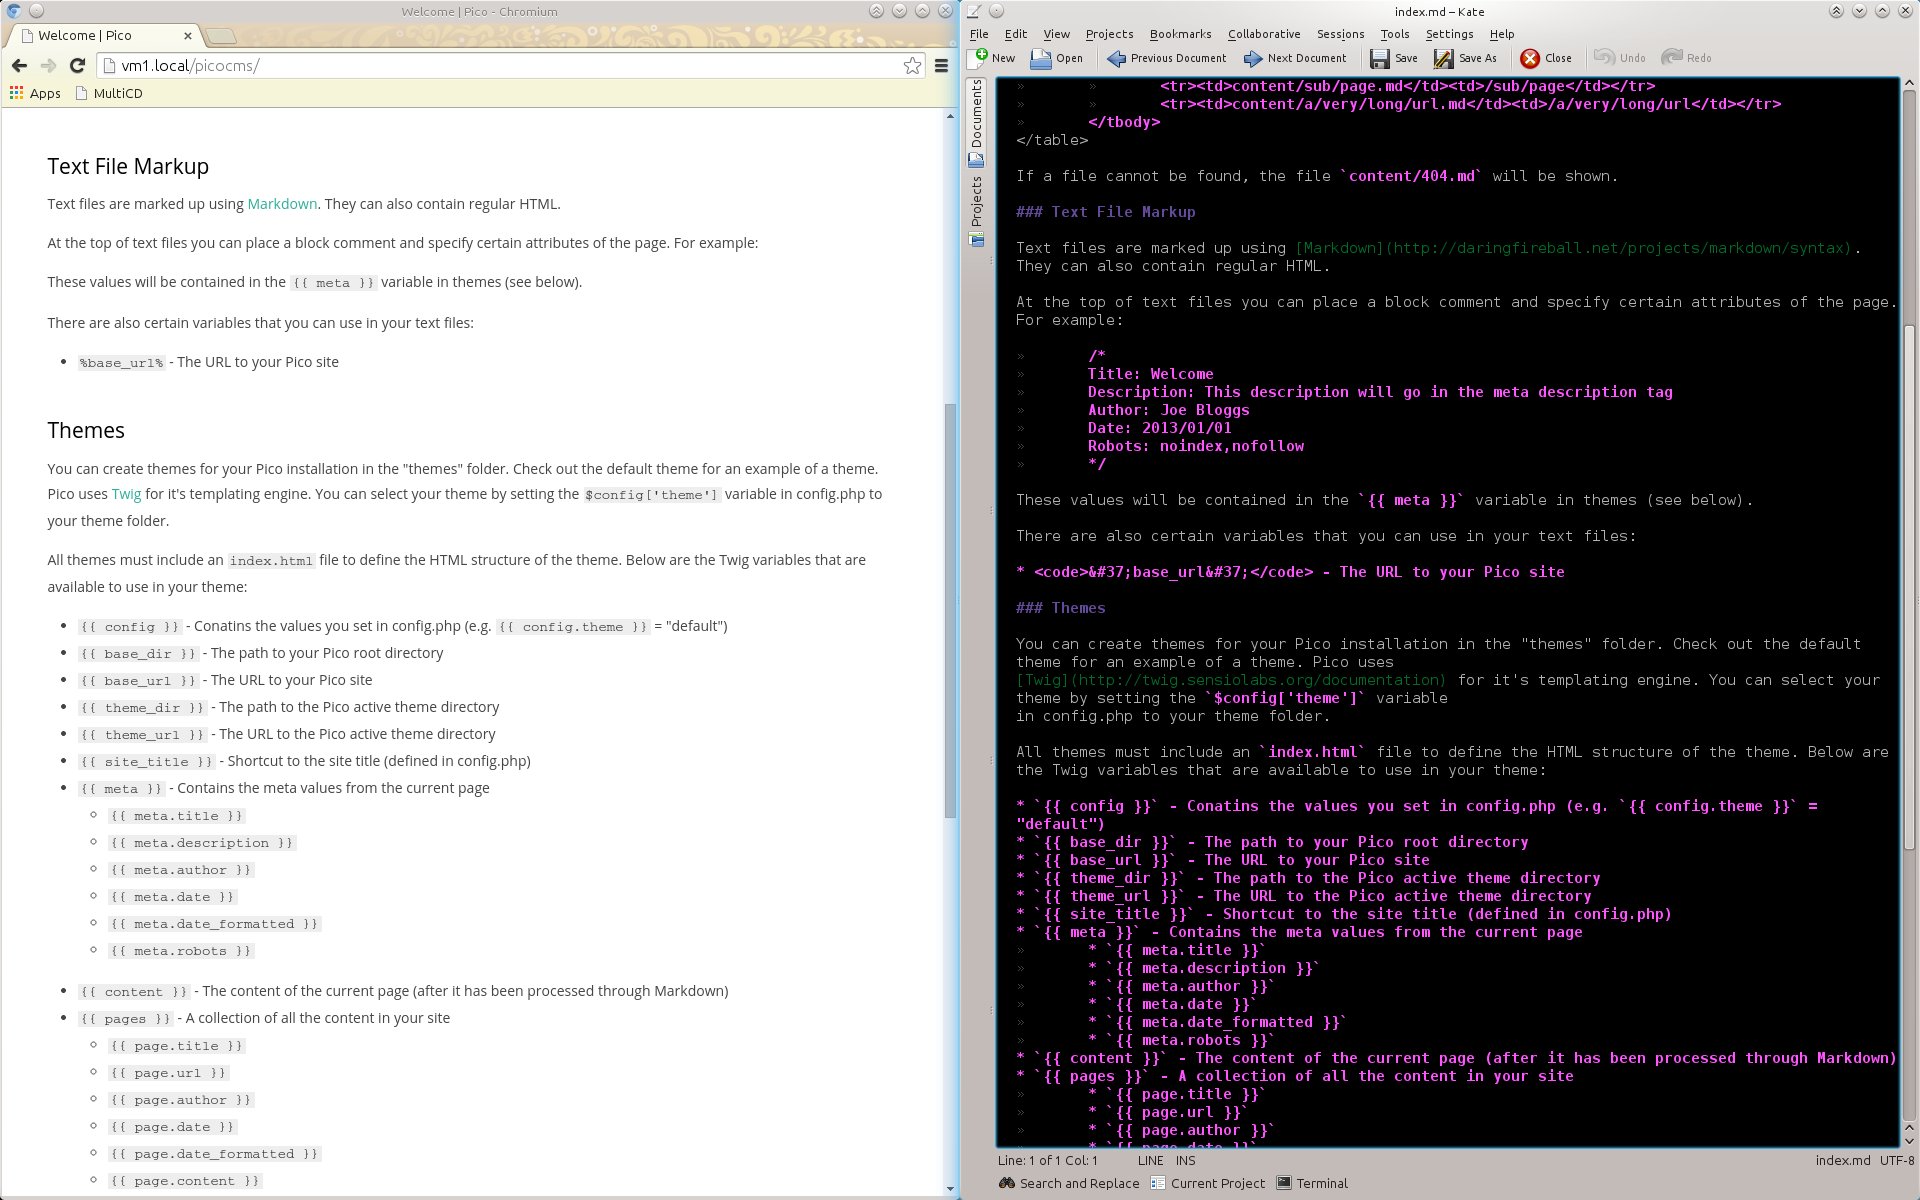Screen dimensions: 1920x1200
Task: Open the Search and Replace panel
Action: pyautogui.click(x=1069, y=1183)
